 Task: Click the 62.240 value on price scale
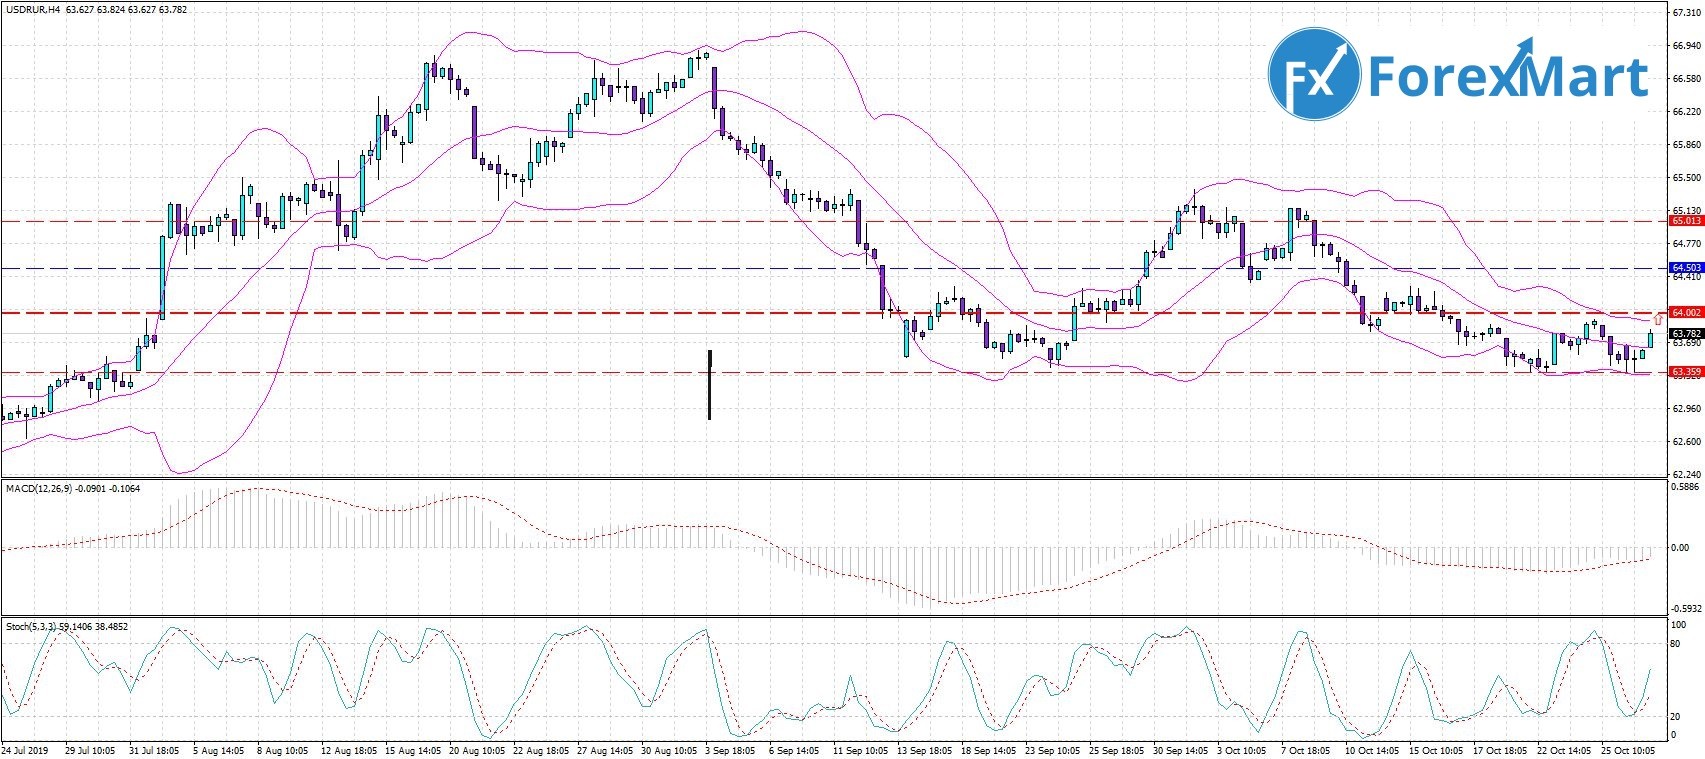pos(1686,474)
